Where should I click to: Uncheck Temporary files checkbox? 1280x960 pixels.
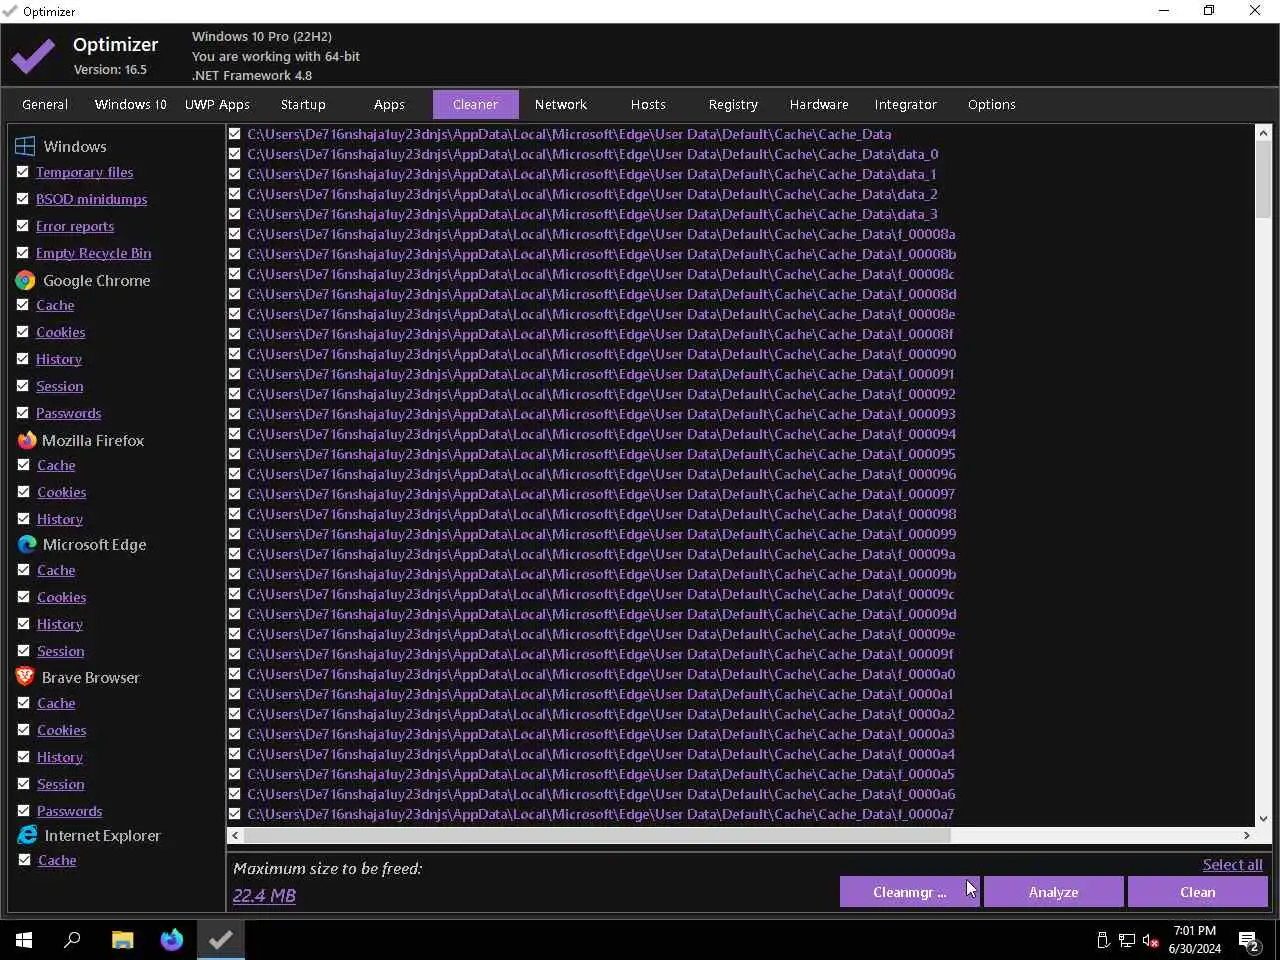click(x=22, y=172)
